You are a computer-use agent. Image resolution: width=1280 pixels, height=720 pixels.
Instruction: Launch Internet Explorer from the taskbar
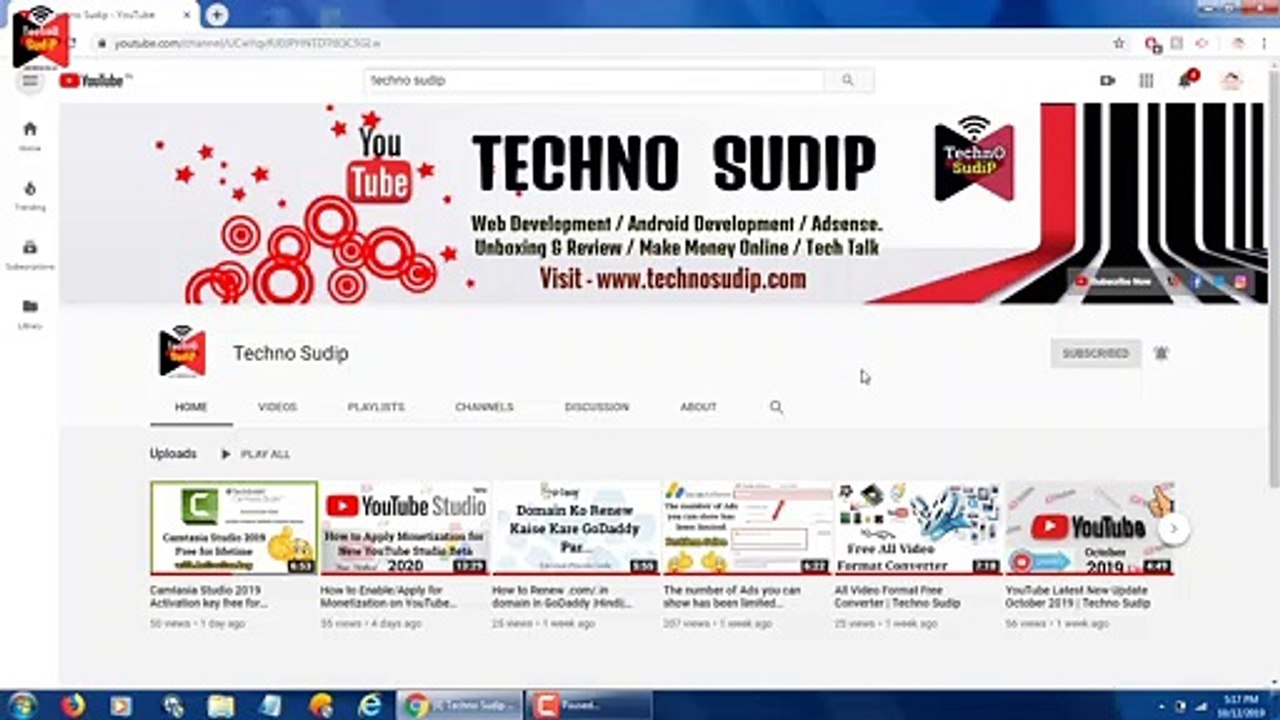(369, 705)
